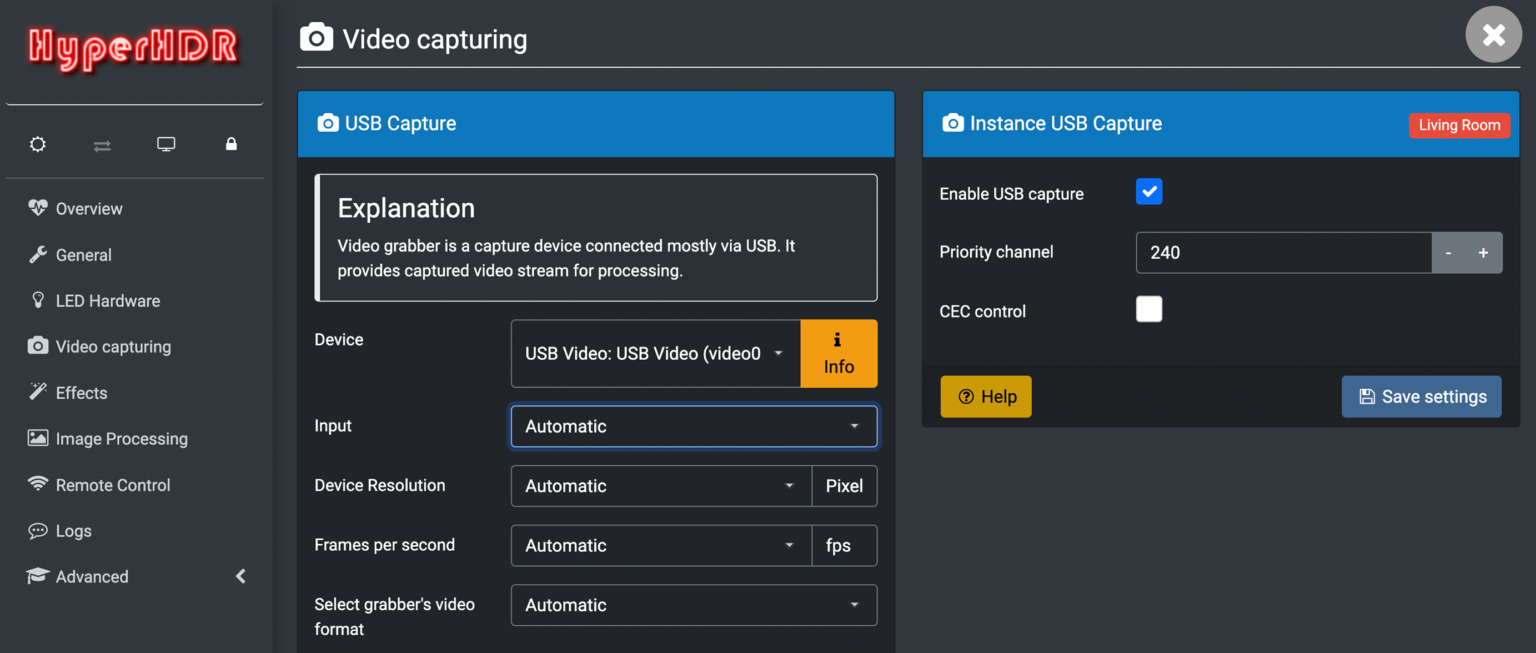Viewport: 1536px width, 653px height.
Task: Open the Device Resolution dropdown
Action: (x=660, y=486)
